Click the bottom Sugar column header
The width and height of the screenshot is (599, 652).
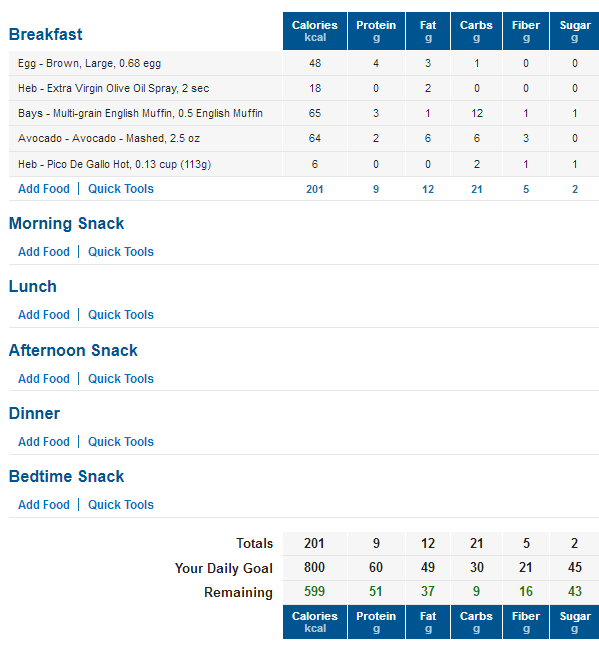coord(574,622)
